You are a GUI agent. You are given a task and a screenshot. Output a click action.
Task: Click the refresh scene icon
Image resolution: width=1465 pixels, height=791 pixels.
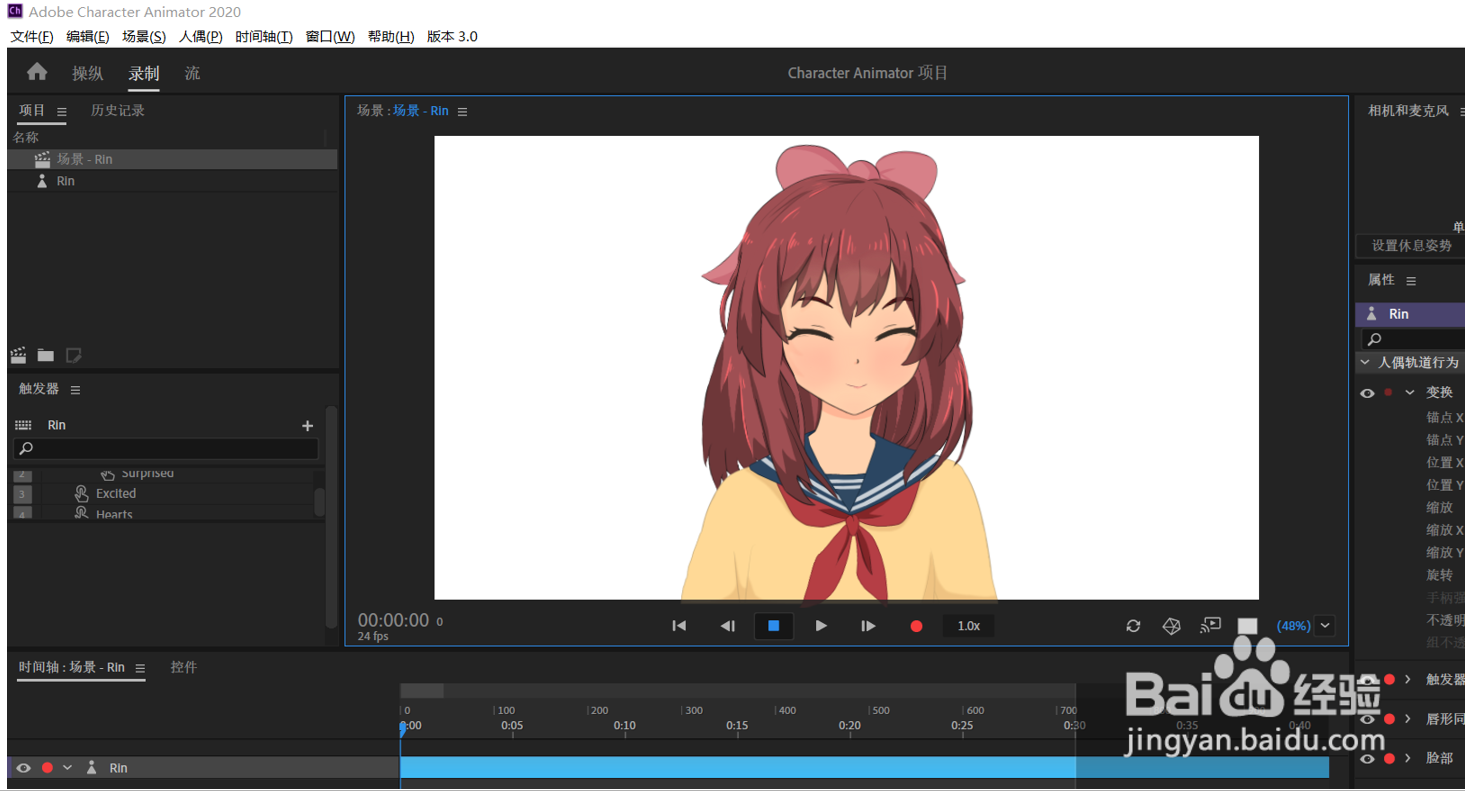pyautogui.click(x=1133, y=626)
